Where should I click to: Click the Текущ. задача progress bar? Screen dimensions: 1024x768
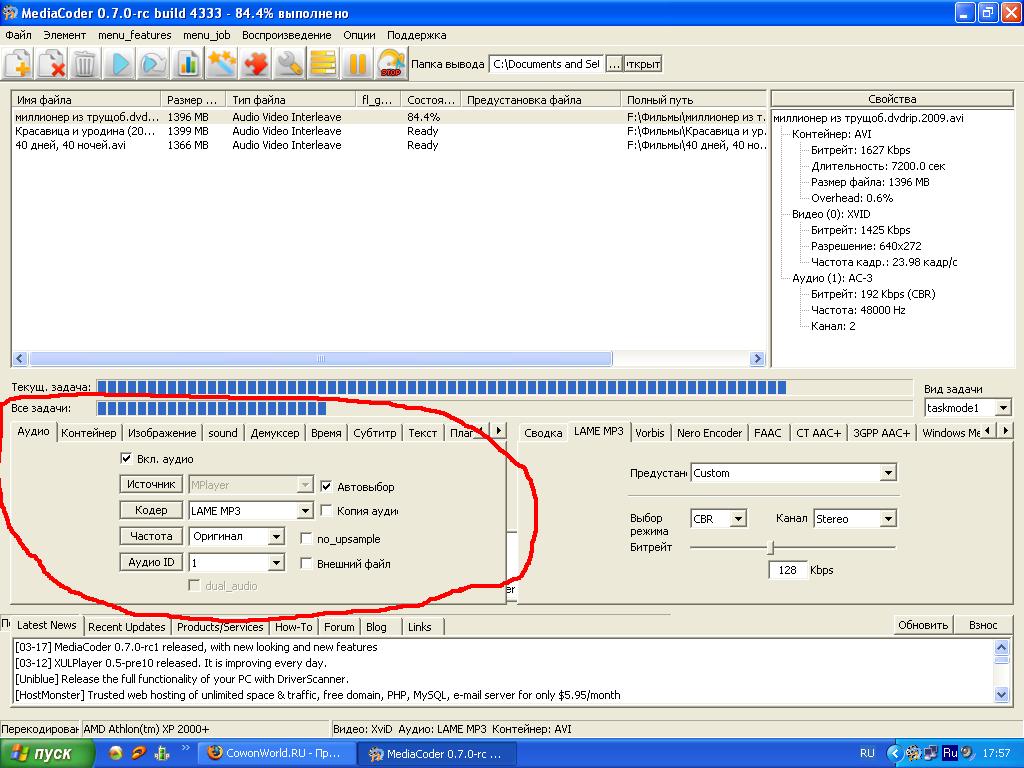(x=504, y=387)
